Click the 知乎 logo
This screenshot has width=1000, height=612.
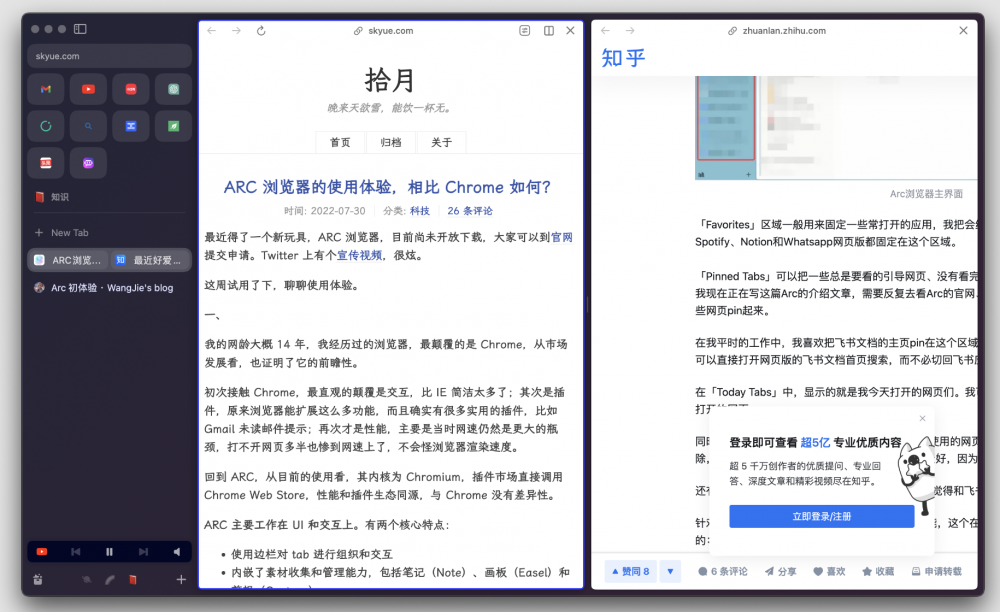[623, 58]
